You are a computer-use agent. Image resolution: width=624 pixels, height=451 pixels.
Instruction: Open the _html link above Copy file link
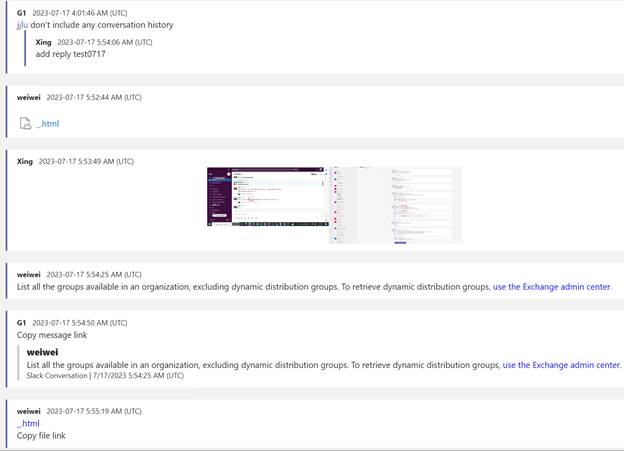click(28, 423)
